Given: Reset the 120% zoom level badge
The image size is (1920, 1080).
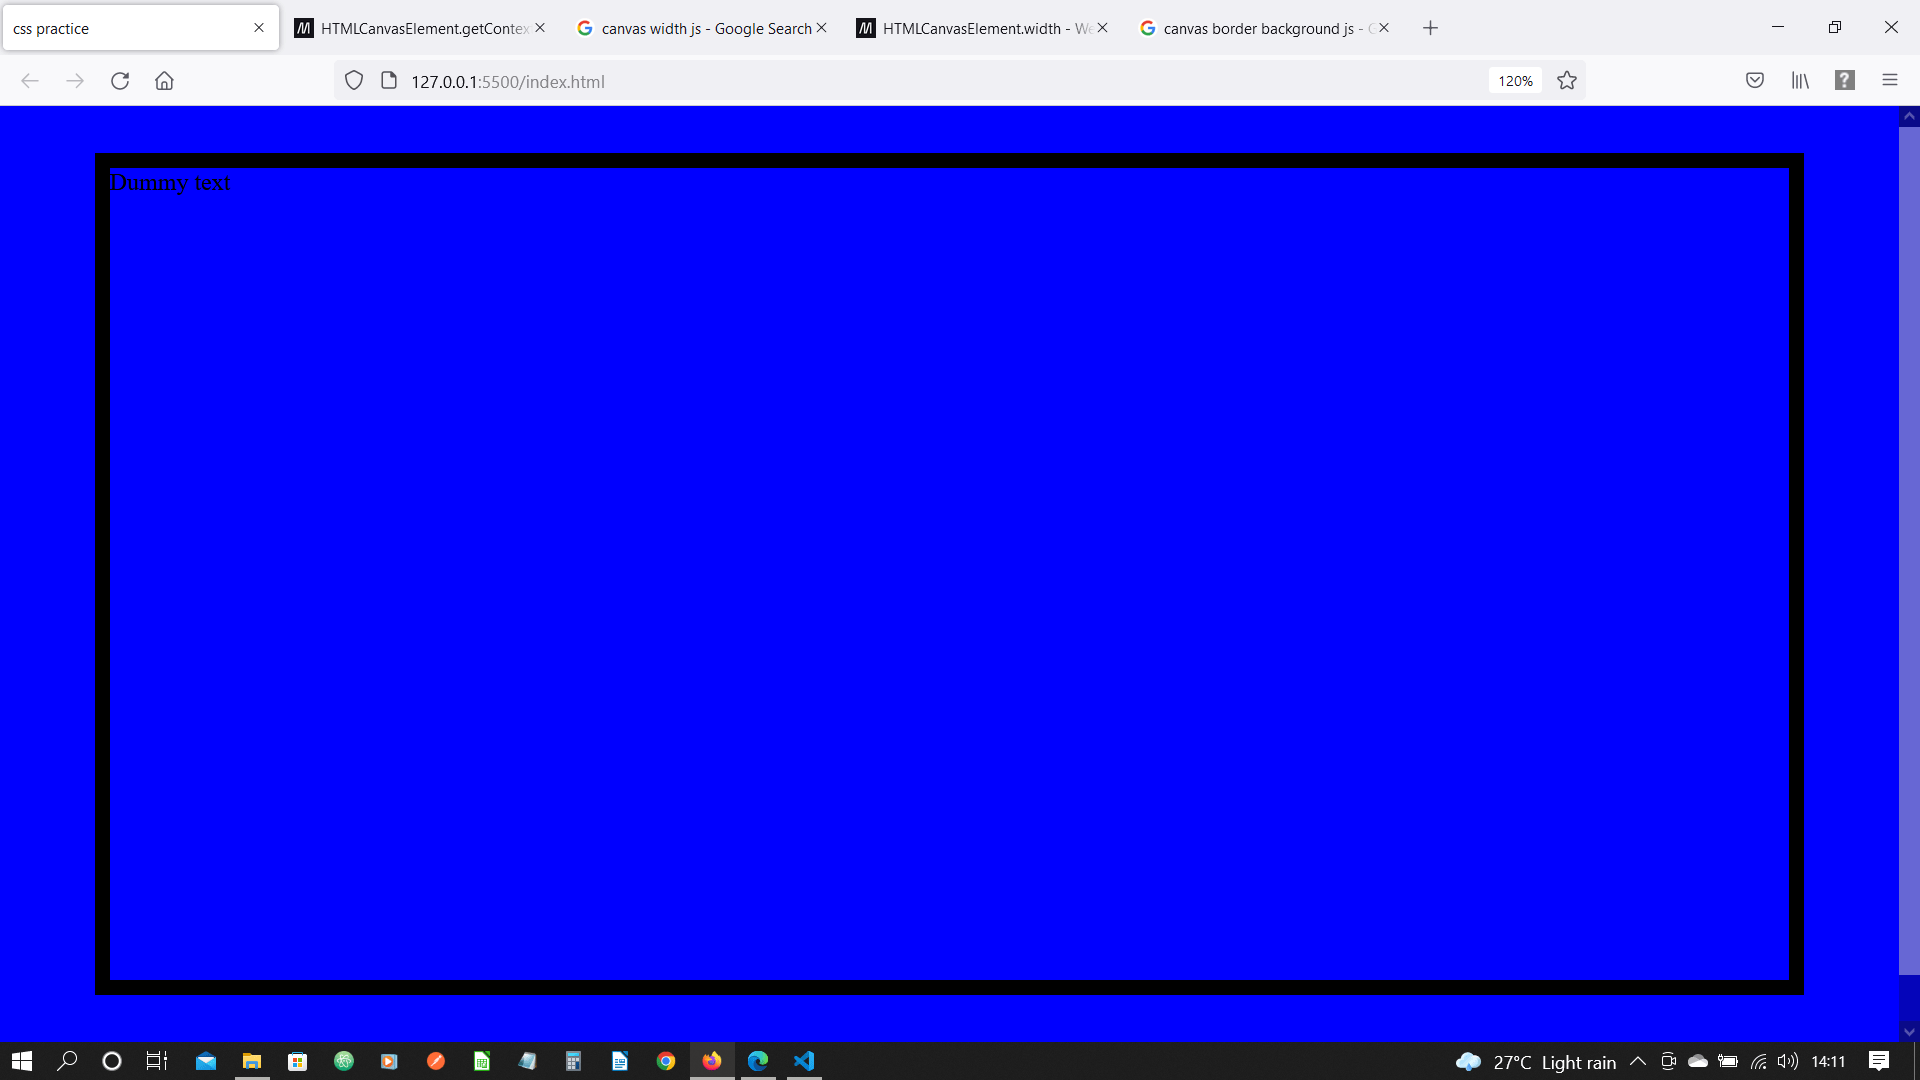Looking at the screenshot, I should tap(1515, 81).
